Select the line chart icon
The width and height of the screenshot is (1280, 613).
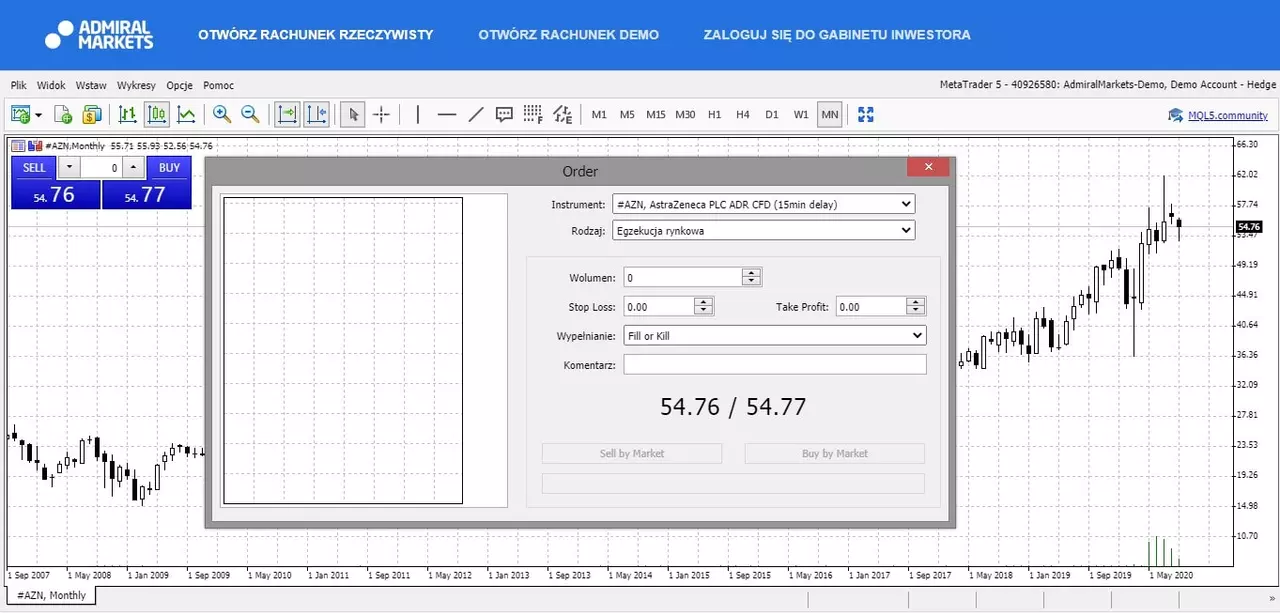186,114
